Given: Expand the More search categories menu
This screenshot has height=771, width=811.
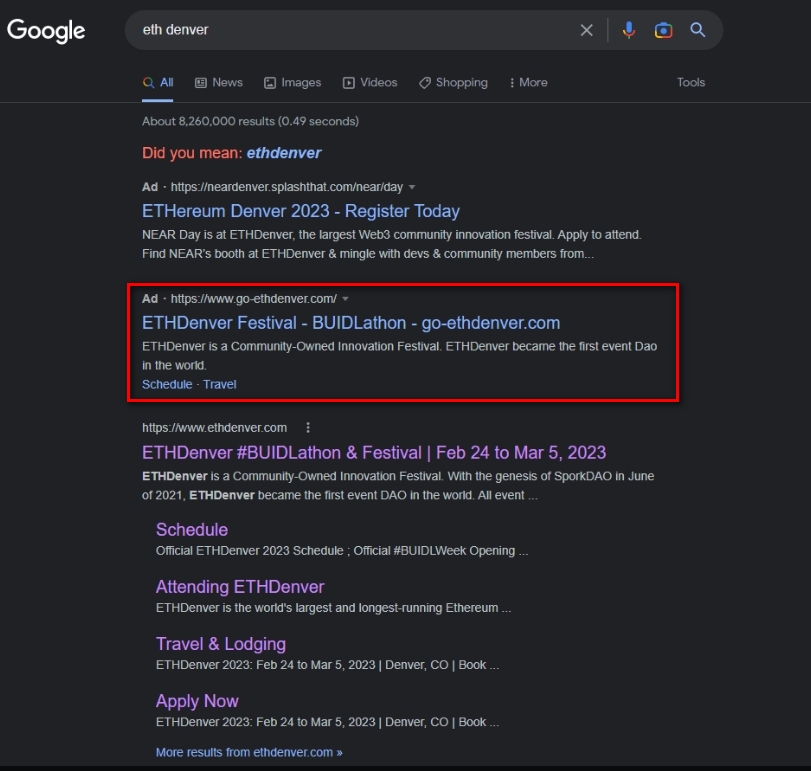Looking at the screenshot, I should tap(528, 83).
